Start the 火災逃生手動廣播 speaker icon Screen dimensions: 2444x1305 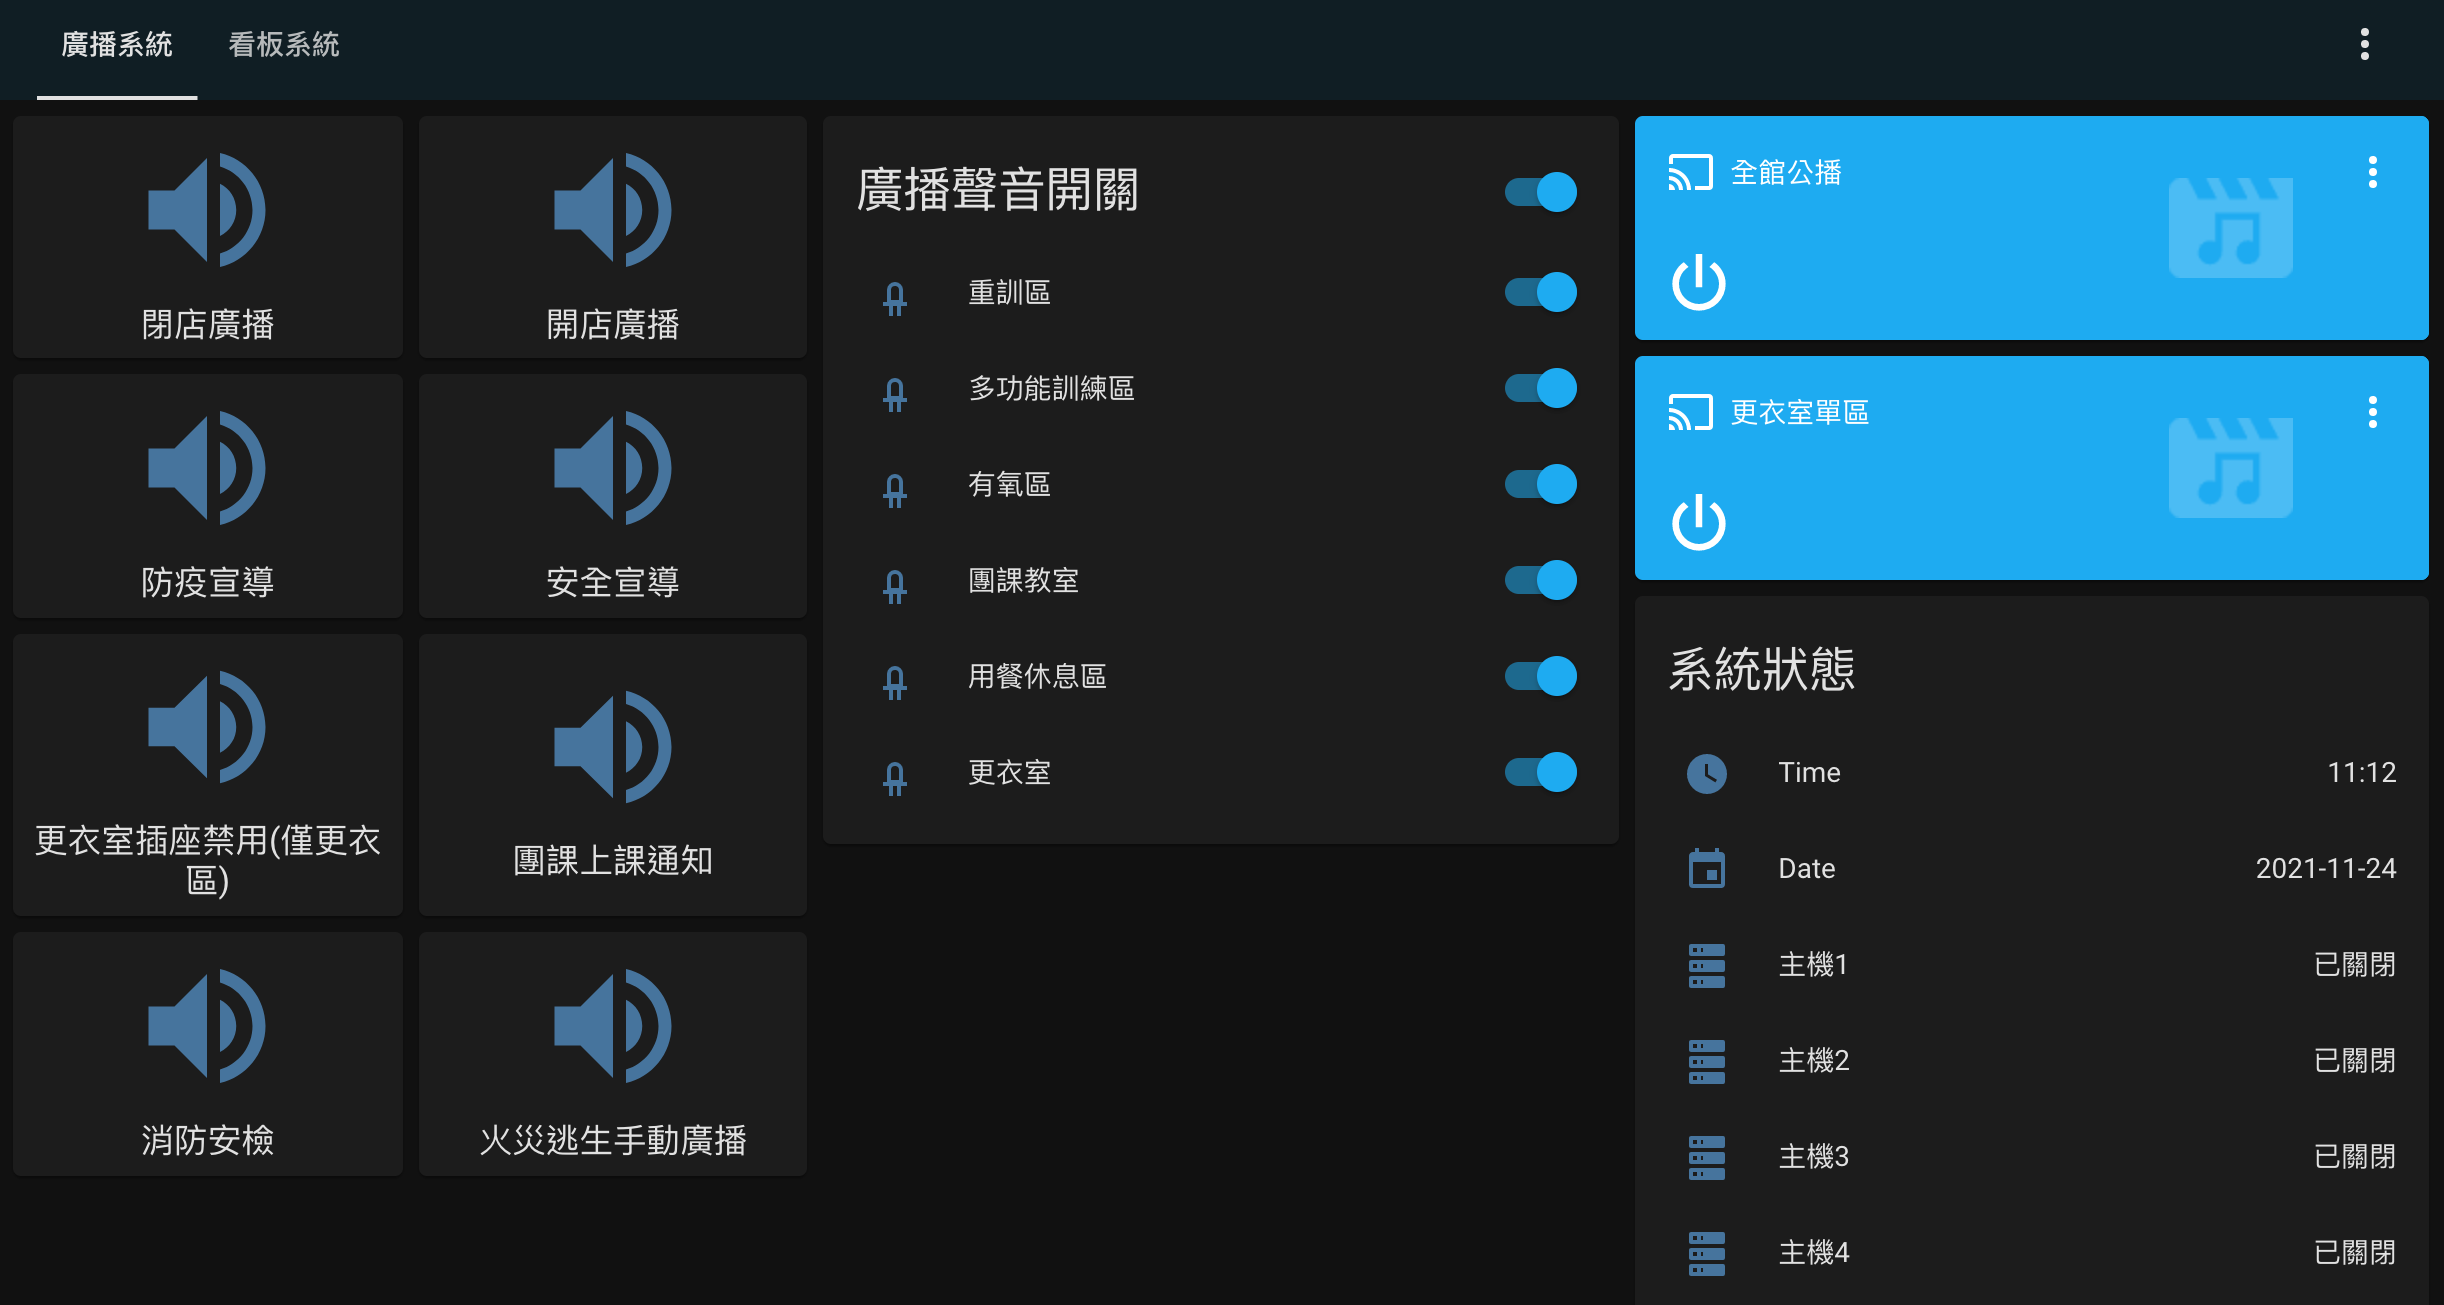tap(613, 1026)
